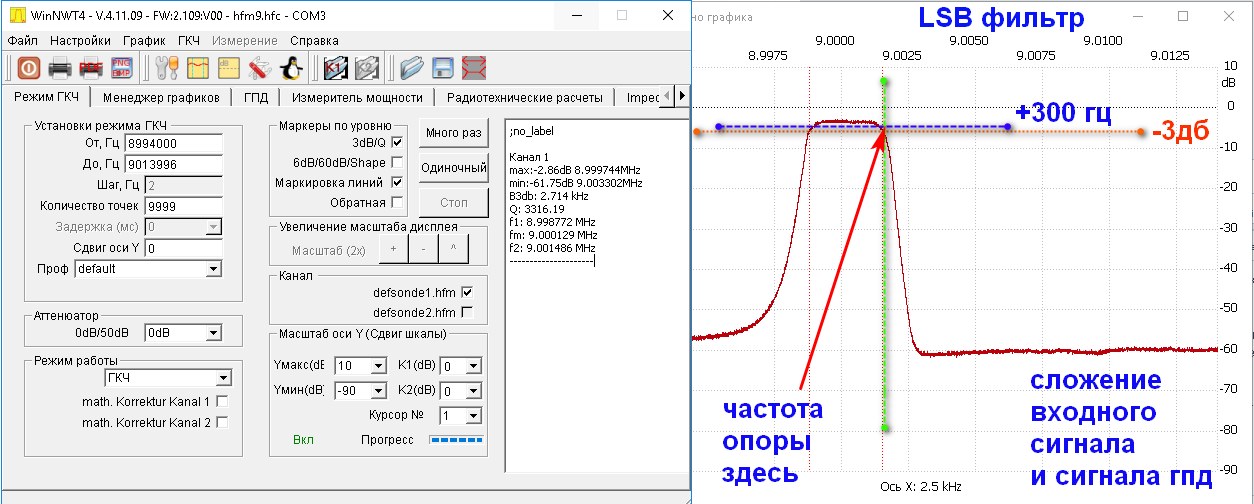Screen dimensions: 1254x504
Task: Click the PDF export toolbar icon
Action: pyautogui.click(x=91, y=68)
